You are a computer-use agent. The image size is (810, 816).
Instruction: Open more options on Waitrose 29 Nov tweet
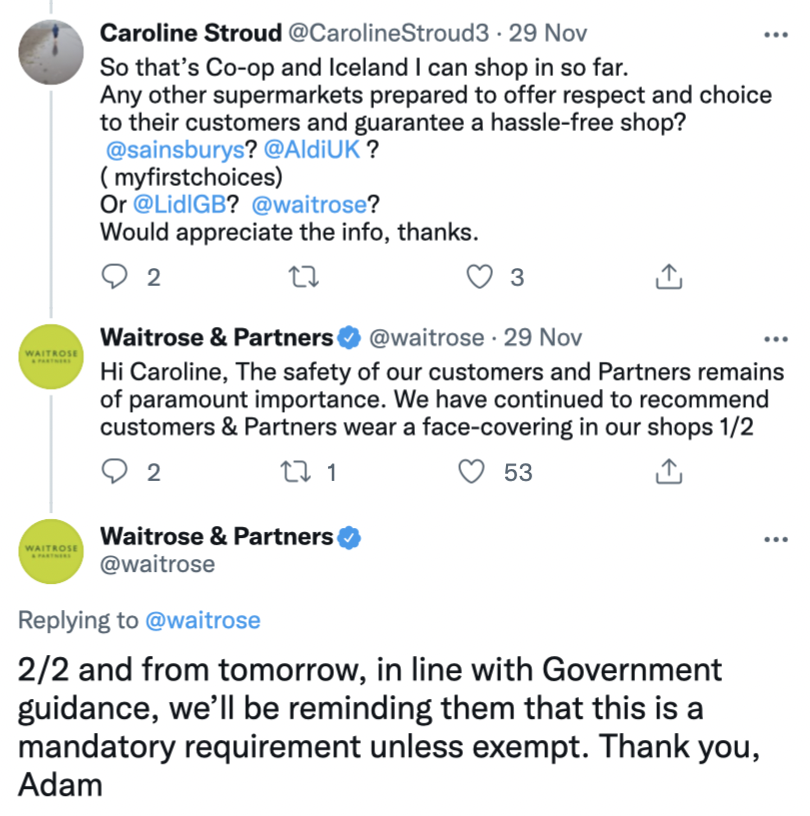(x=776, y=339)
